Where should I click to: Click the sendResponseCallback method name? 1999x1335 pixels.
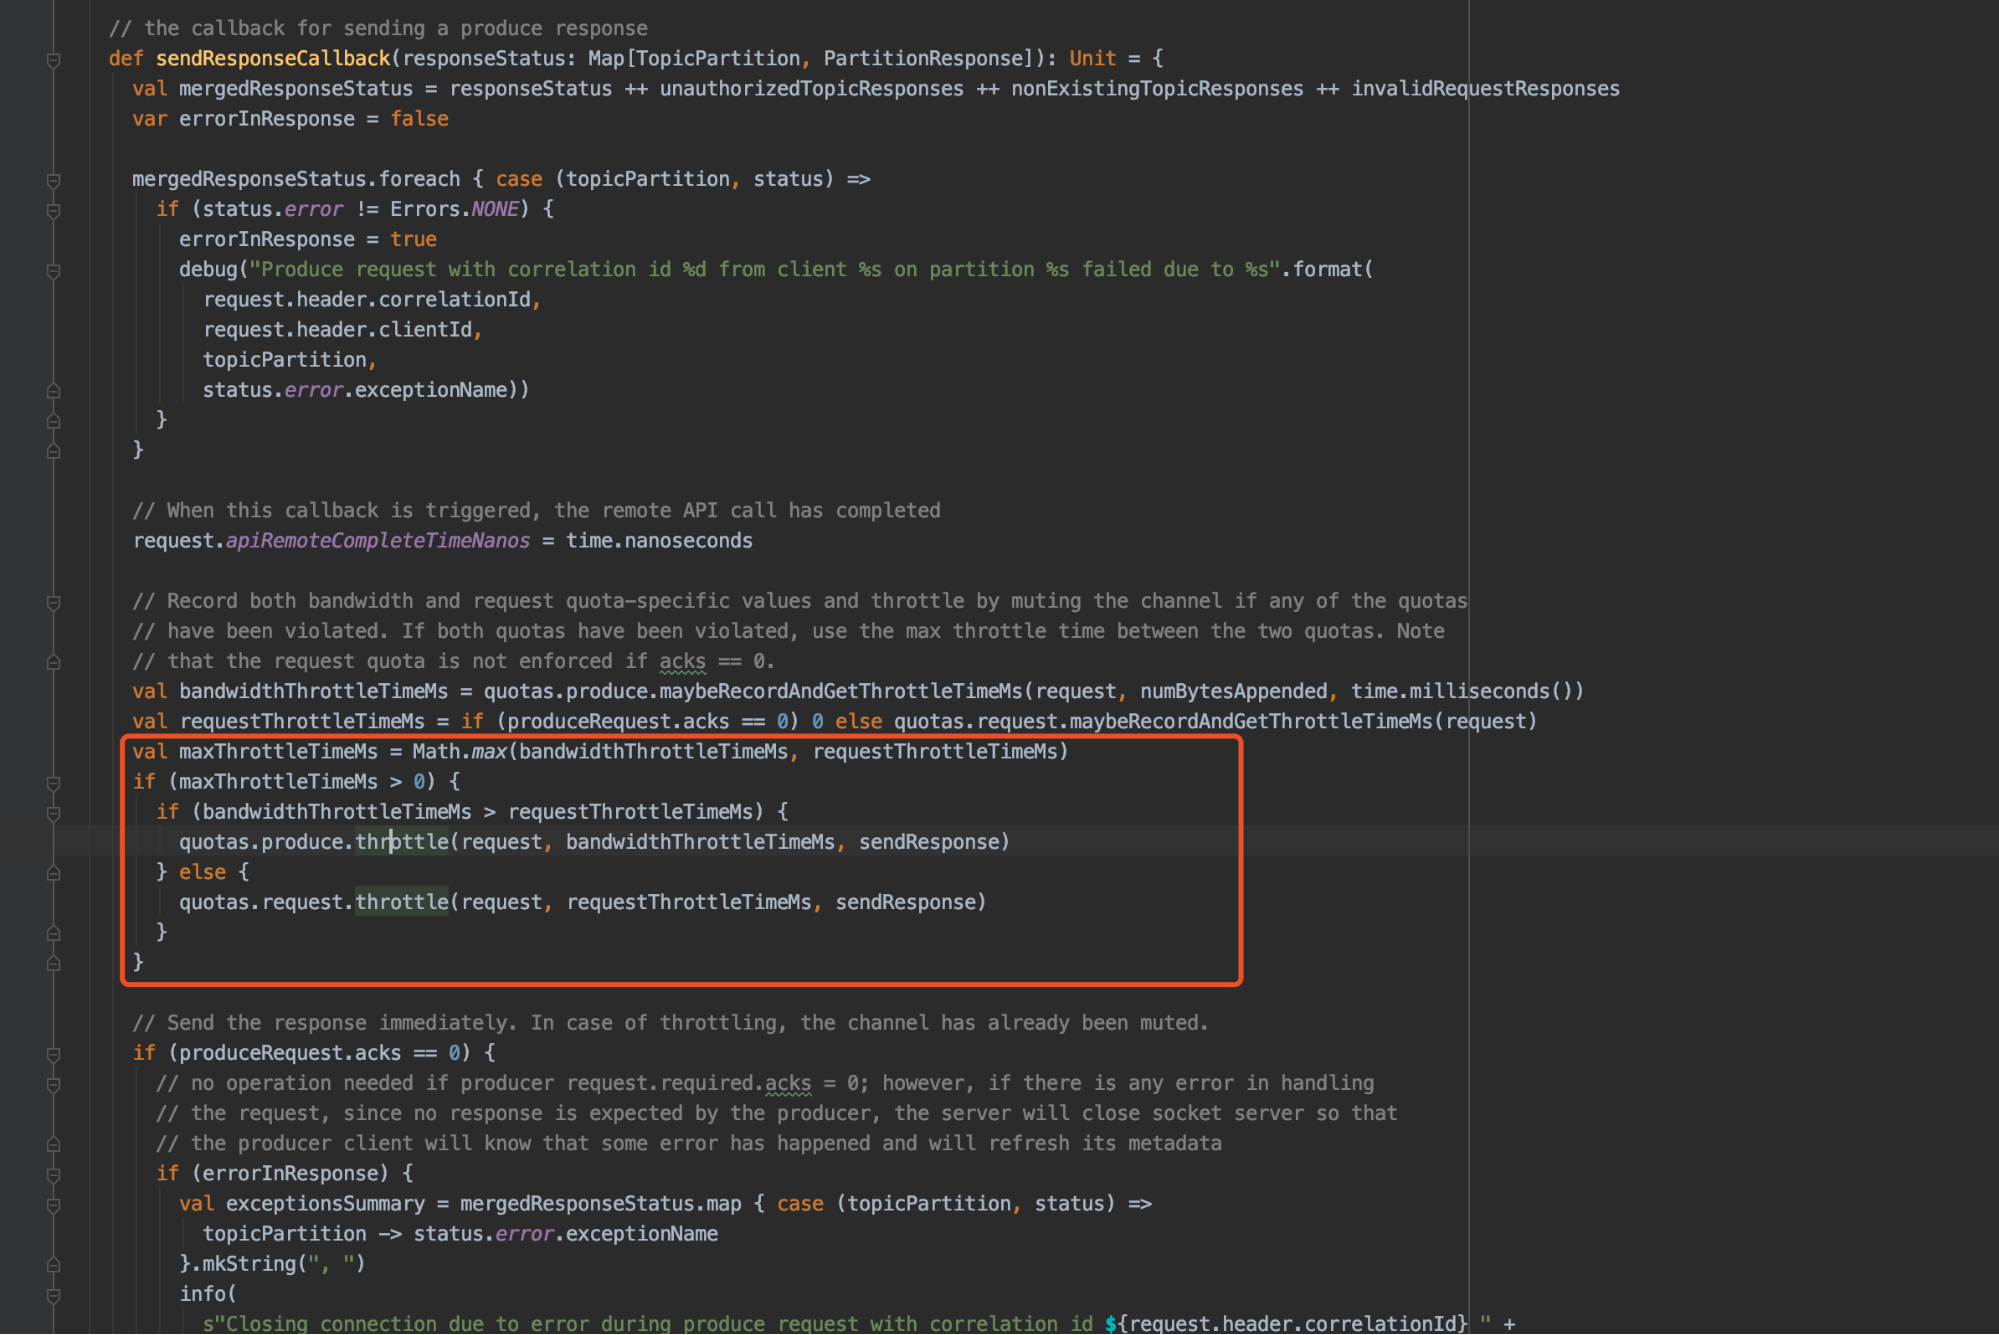(272, 58)
